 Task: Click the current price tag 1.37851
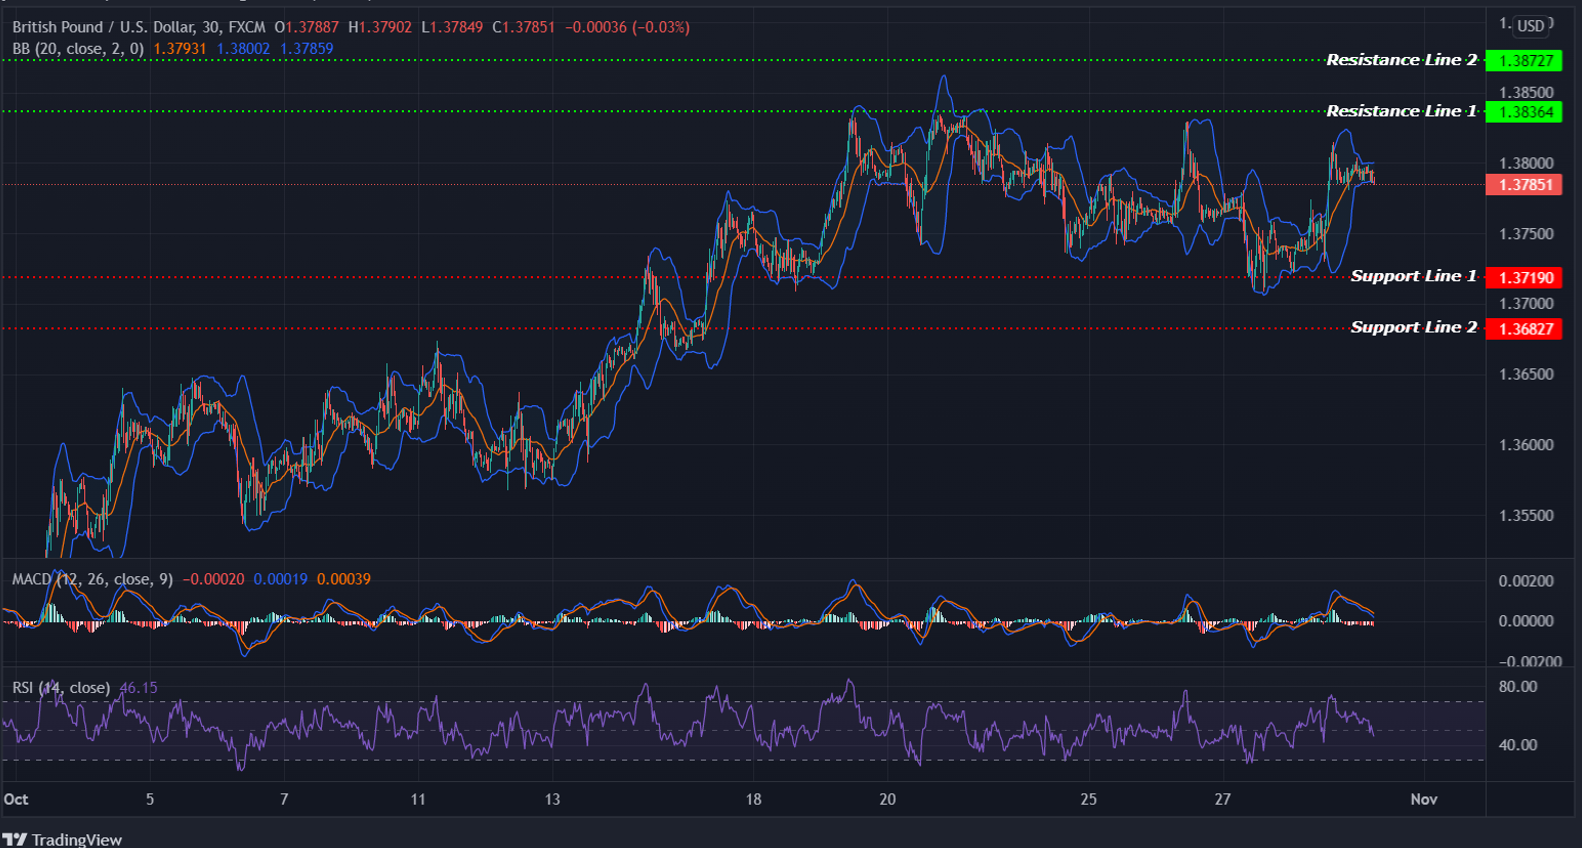[x=1524, y=185]
